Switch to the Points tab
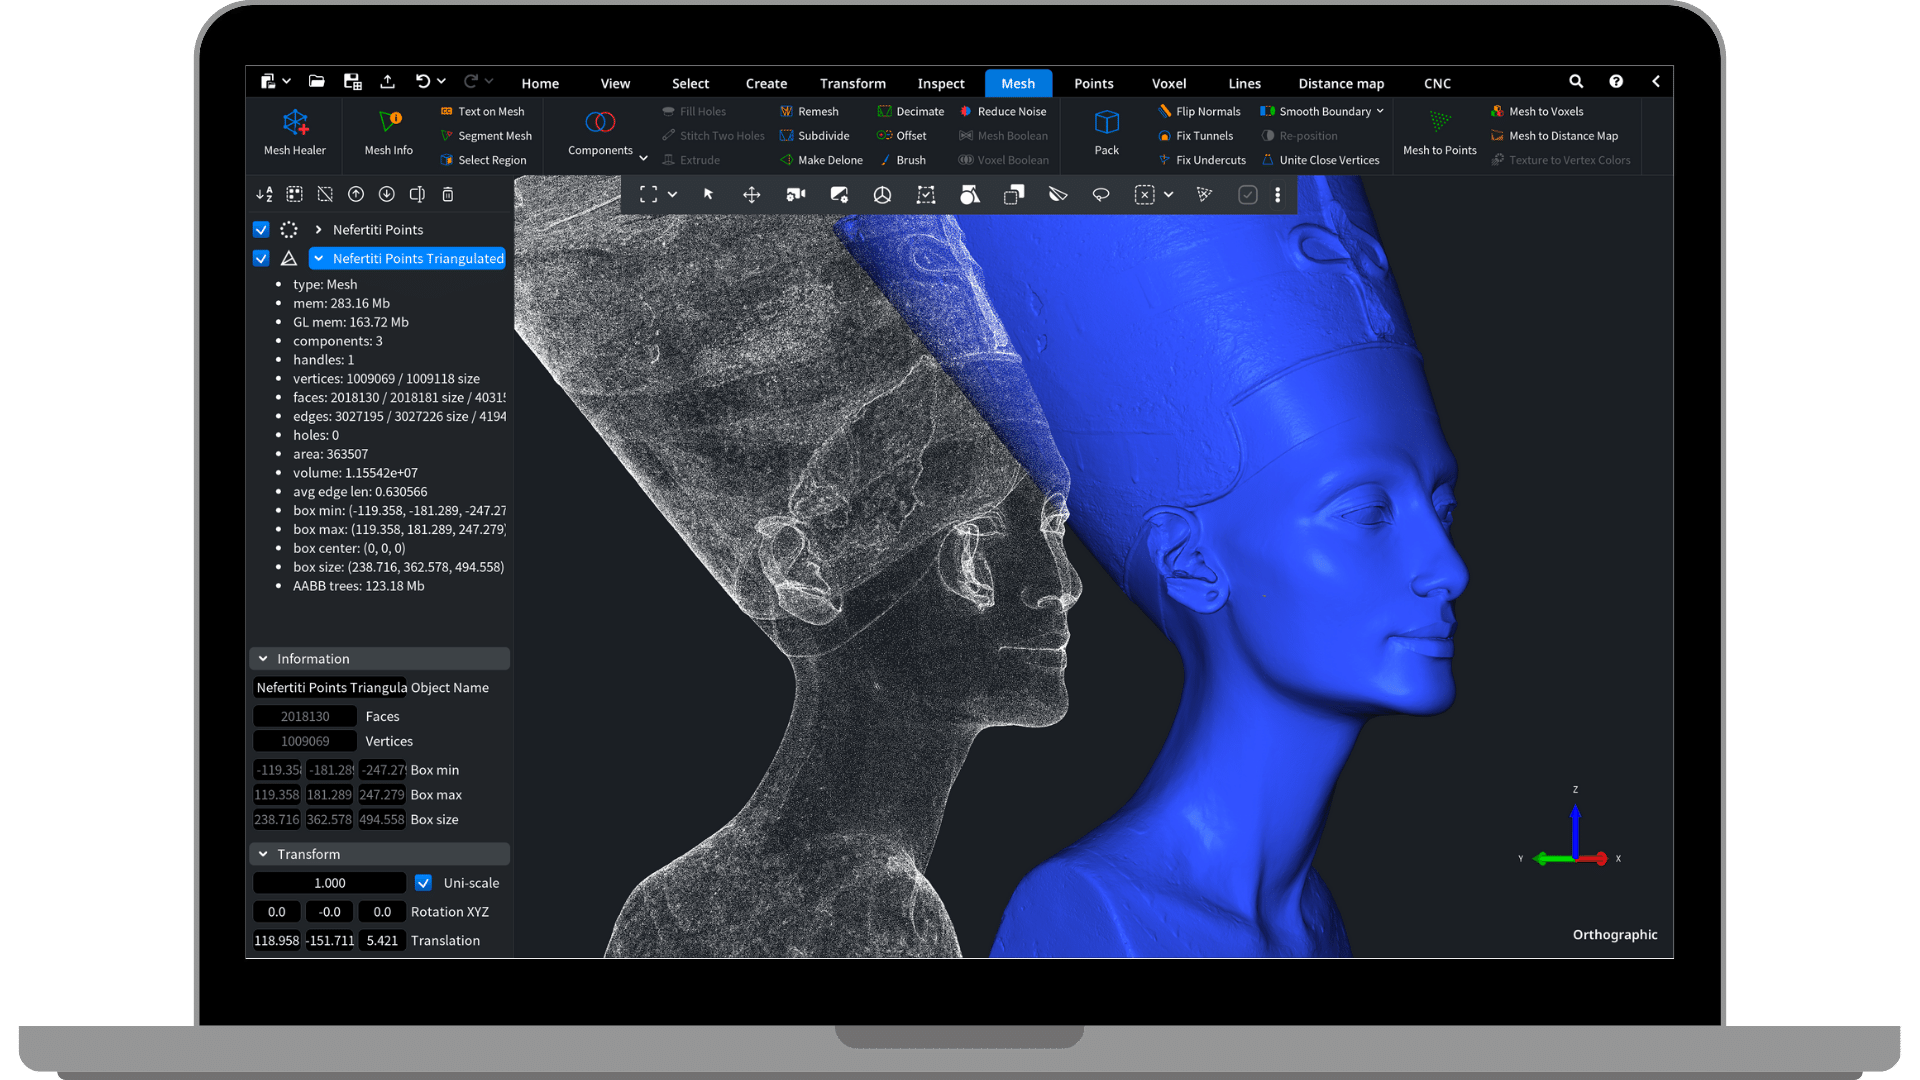This screenshot has height=1080, width=1920. [1093, 84]
